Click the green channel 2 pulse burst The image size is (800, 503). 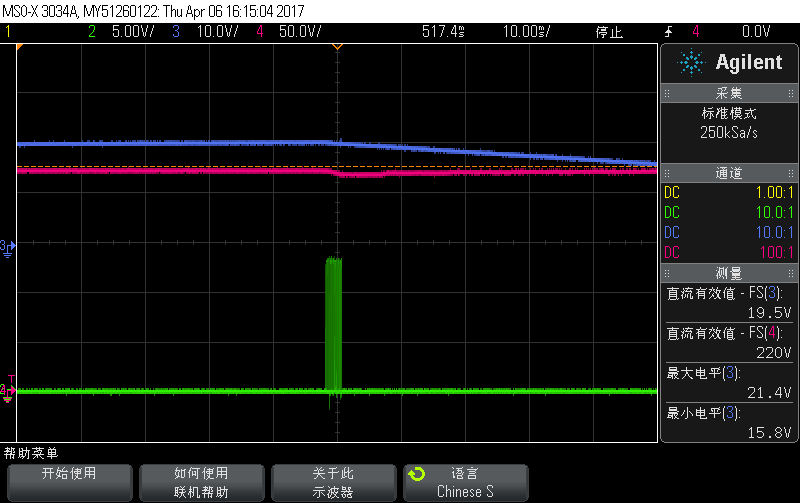(x=334, y=324)
